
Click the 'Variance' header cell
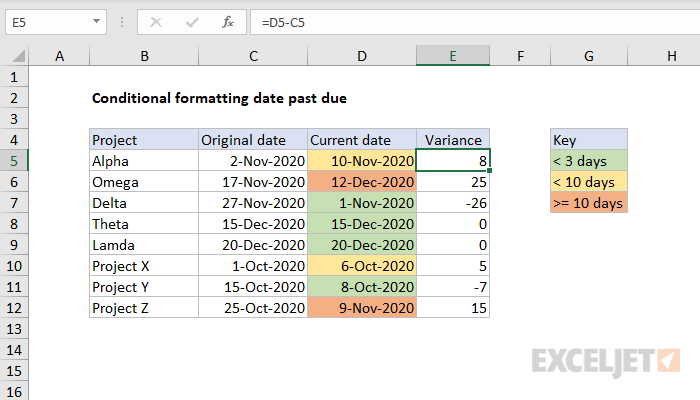click(453, 140)
